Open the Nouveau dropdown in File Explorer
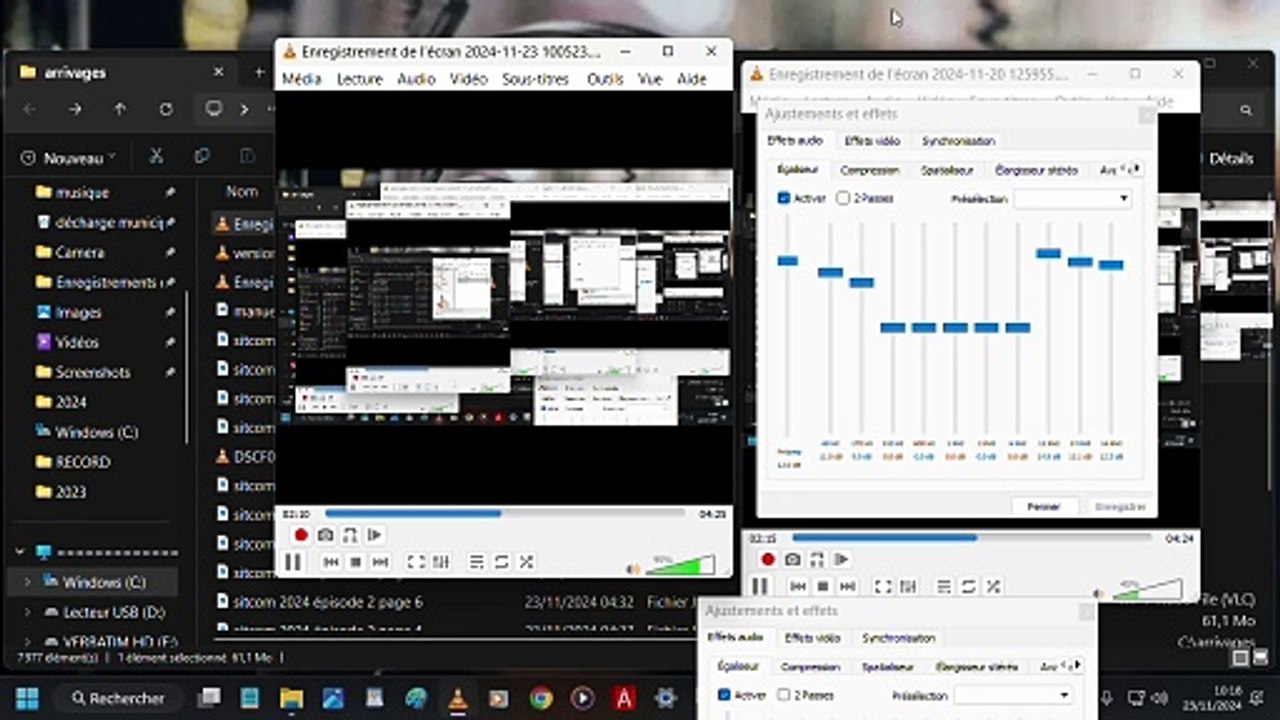 tap(67, 158)
